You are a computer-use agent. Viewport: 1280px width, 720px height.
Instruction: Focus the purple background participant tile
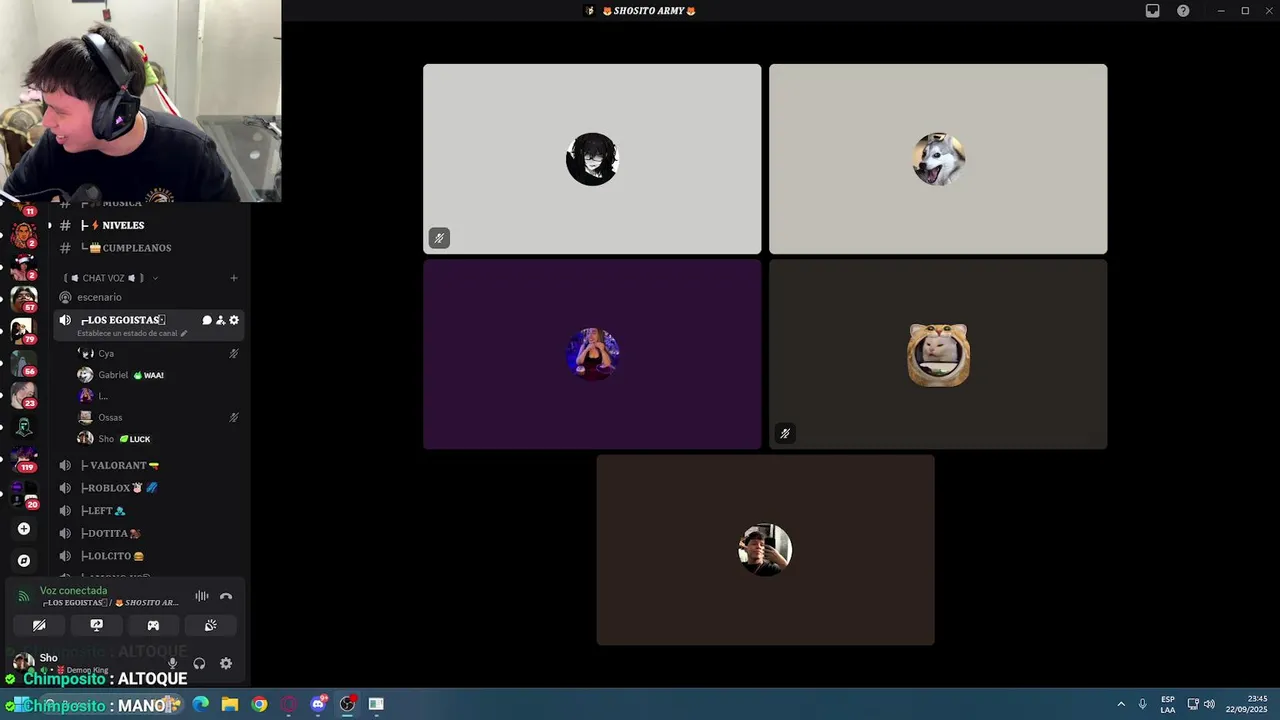592,354
